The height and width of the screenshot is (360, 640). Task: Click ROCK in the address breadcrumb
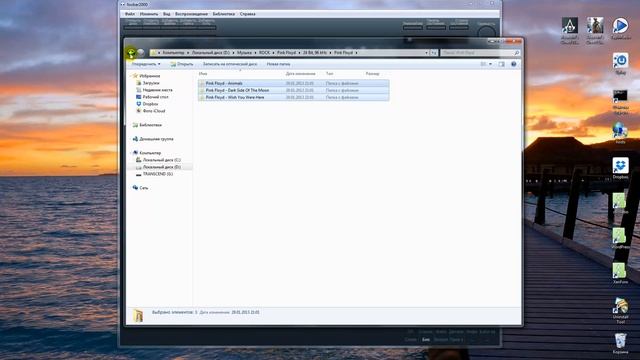tap(264, 53)
